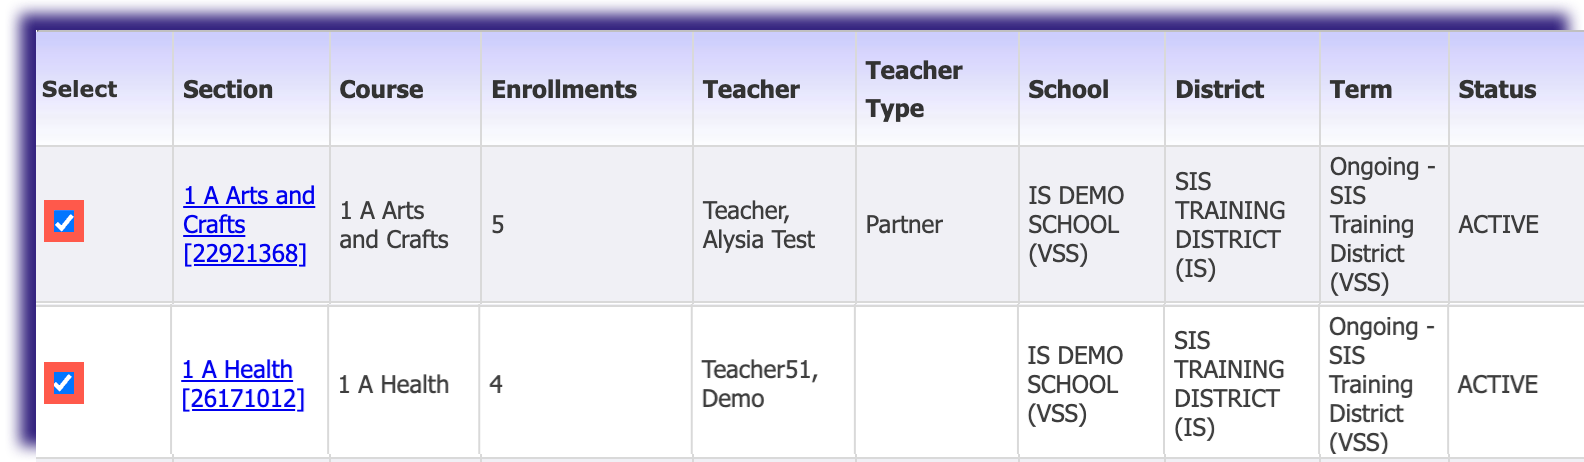
Task: Click the Enrollments column header
Action: coord(564,89)
